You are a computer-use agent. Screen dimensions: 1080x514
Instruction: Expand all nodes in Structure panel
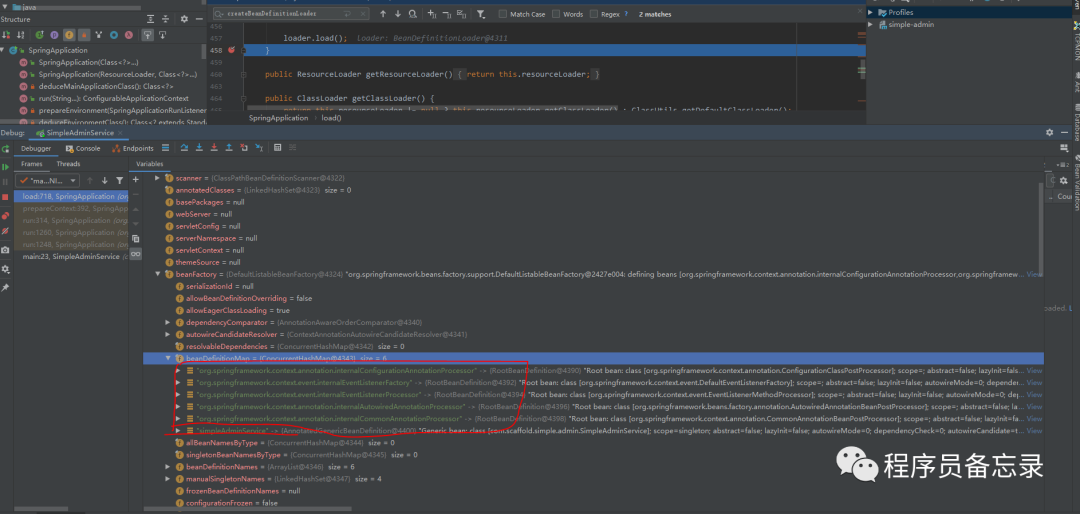pos(150,19)
